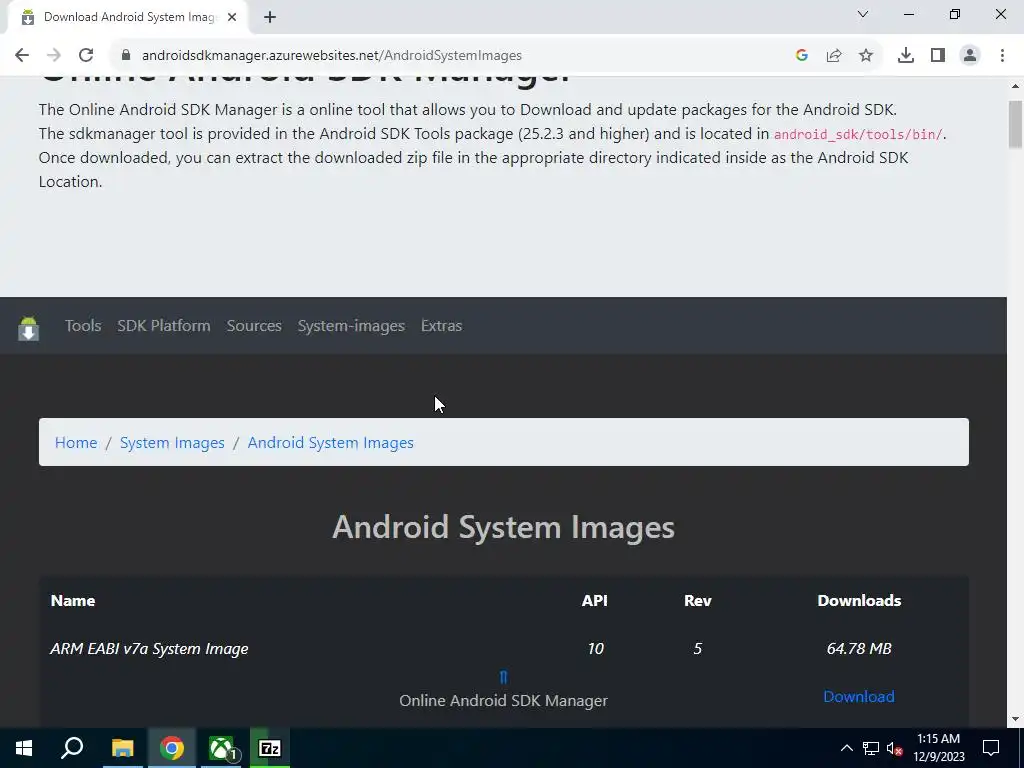This screenshot has width=1024, height=768.
Task: Open the SDK Platform navbar item
Action: point(164,326)
